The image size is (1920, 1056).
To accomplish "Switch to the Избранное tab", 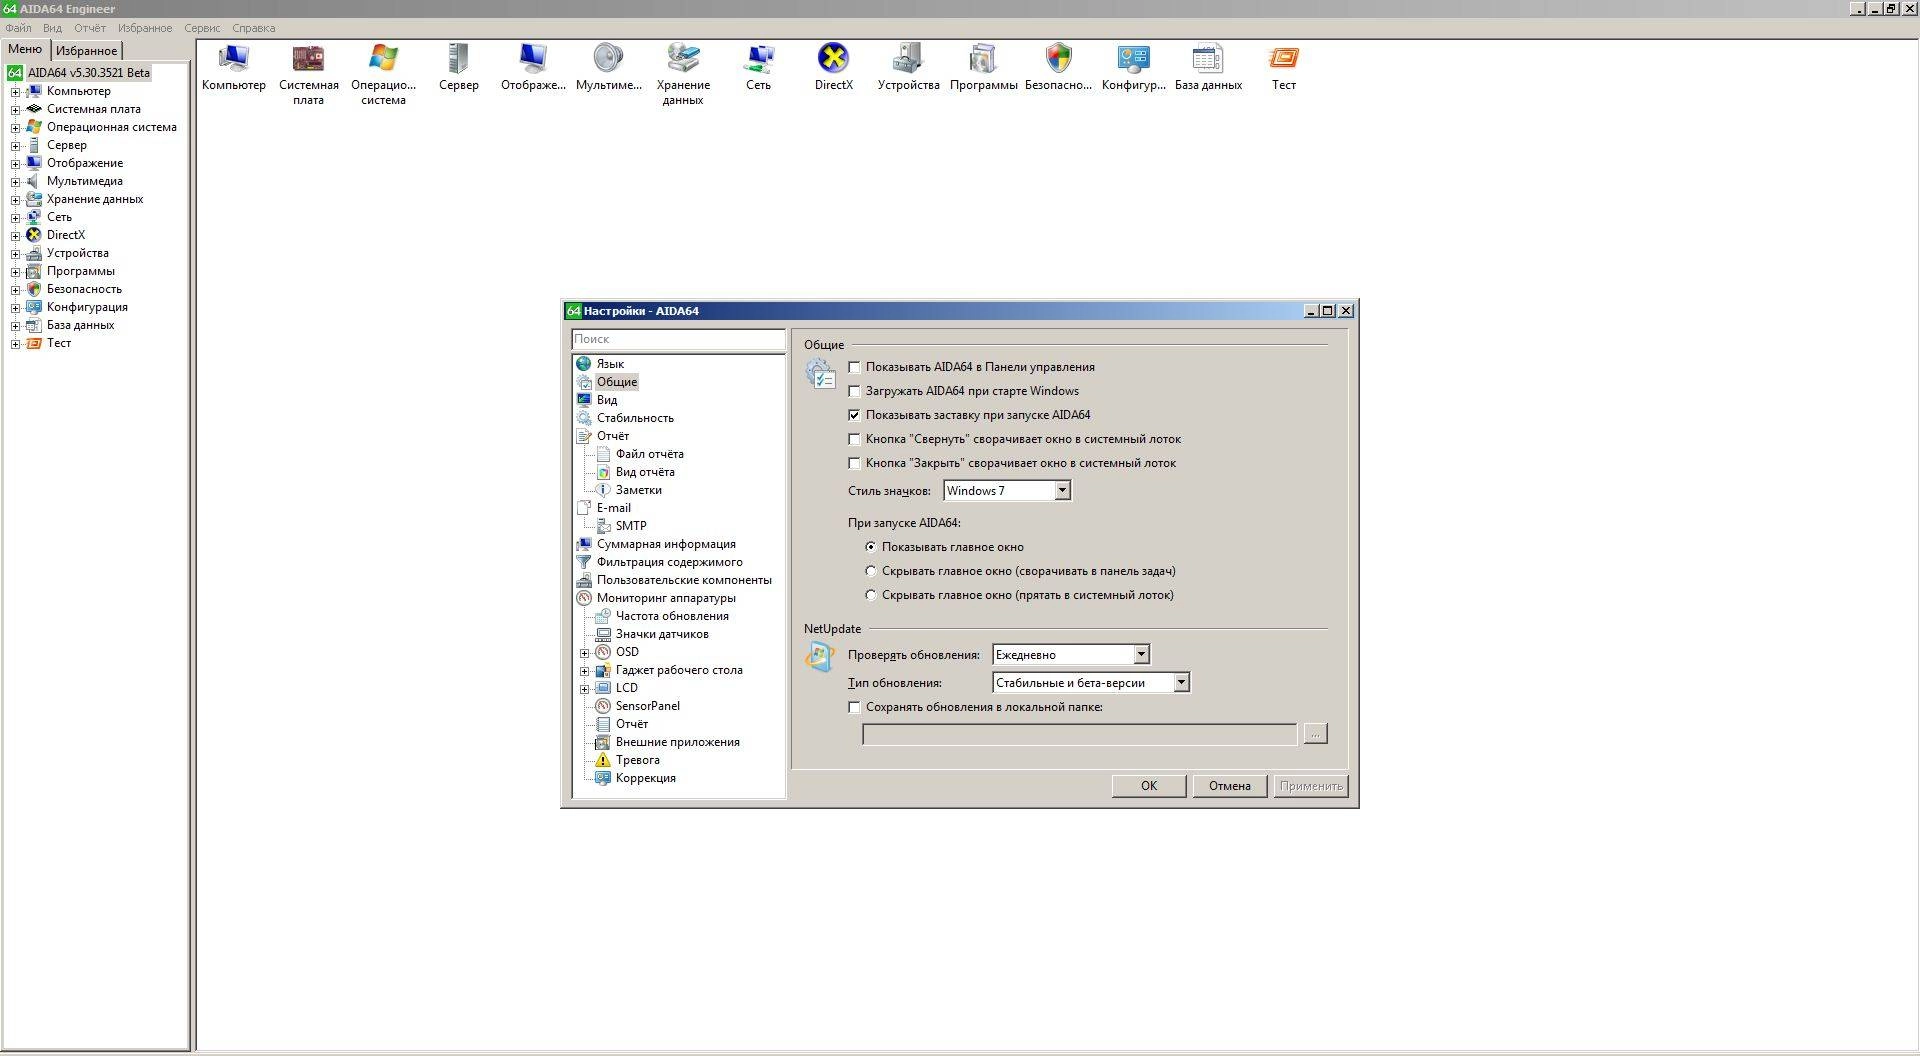I will [86, 51].
